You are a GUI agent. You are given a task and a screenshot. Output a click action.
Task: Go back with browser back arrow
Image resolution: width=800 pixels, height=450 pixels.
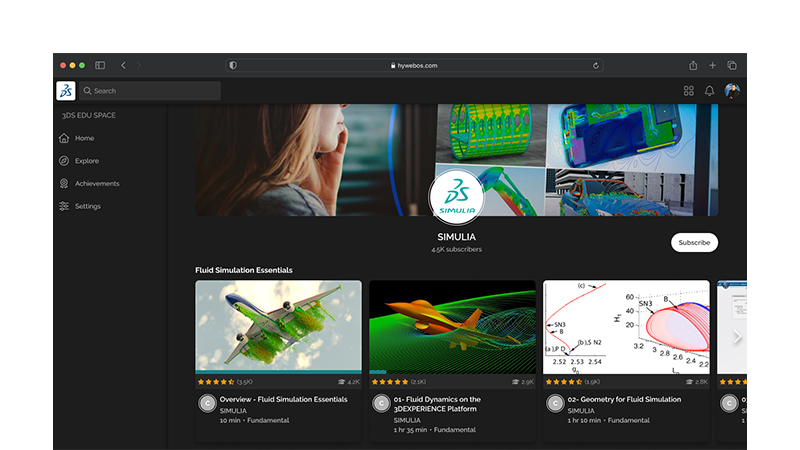123,65
